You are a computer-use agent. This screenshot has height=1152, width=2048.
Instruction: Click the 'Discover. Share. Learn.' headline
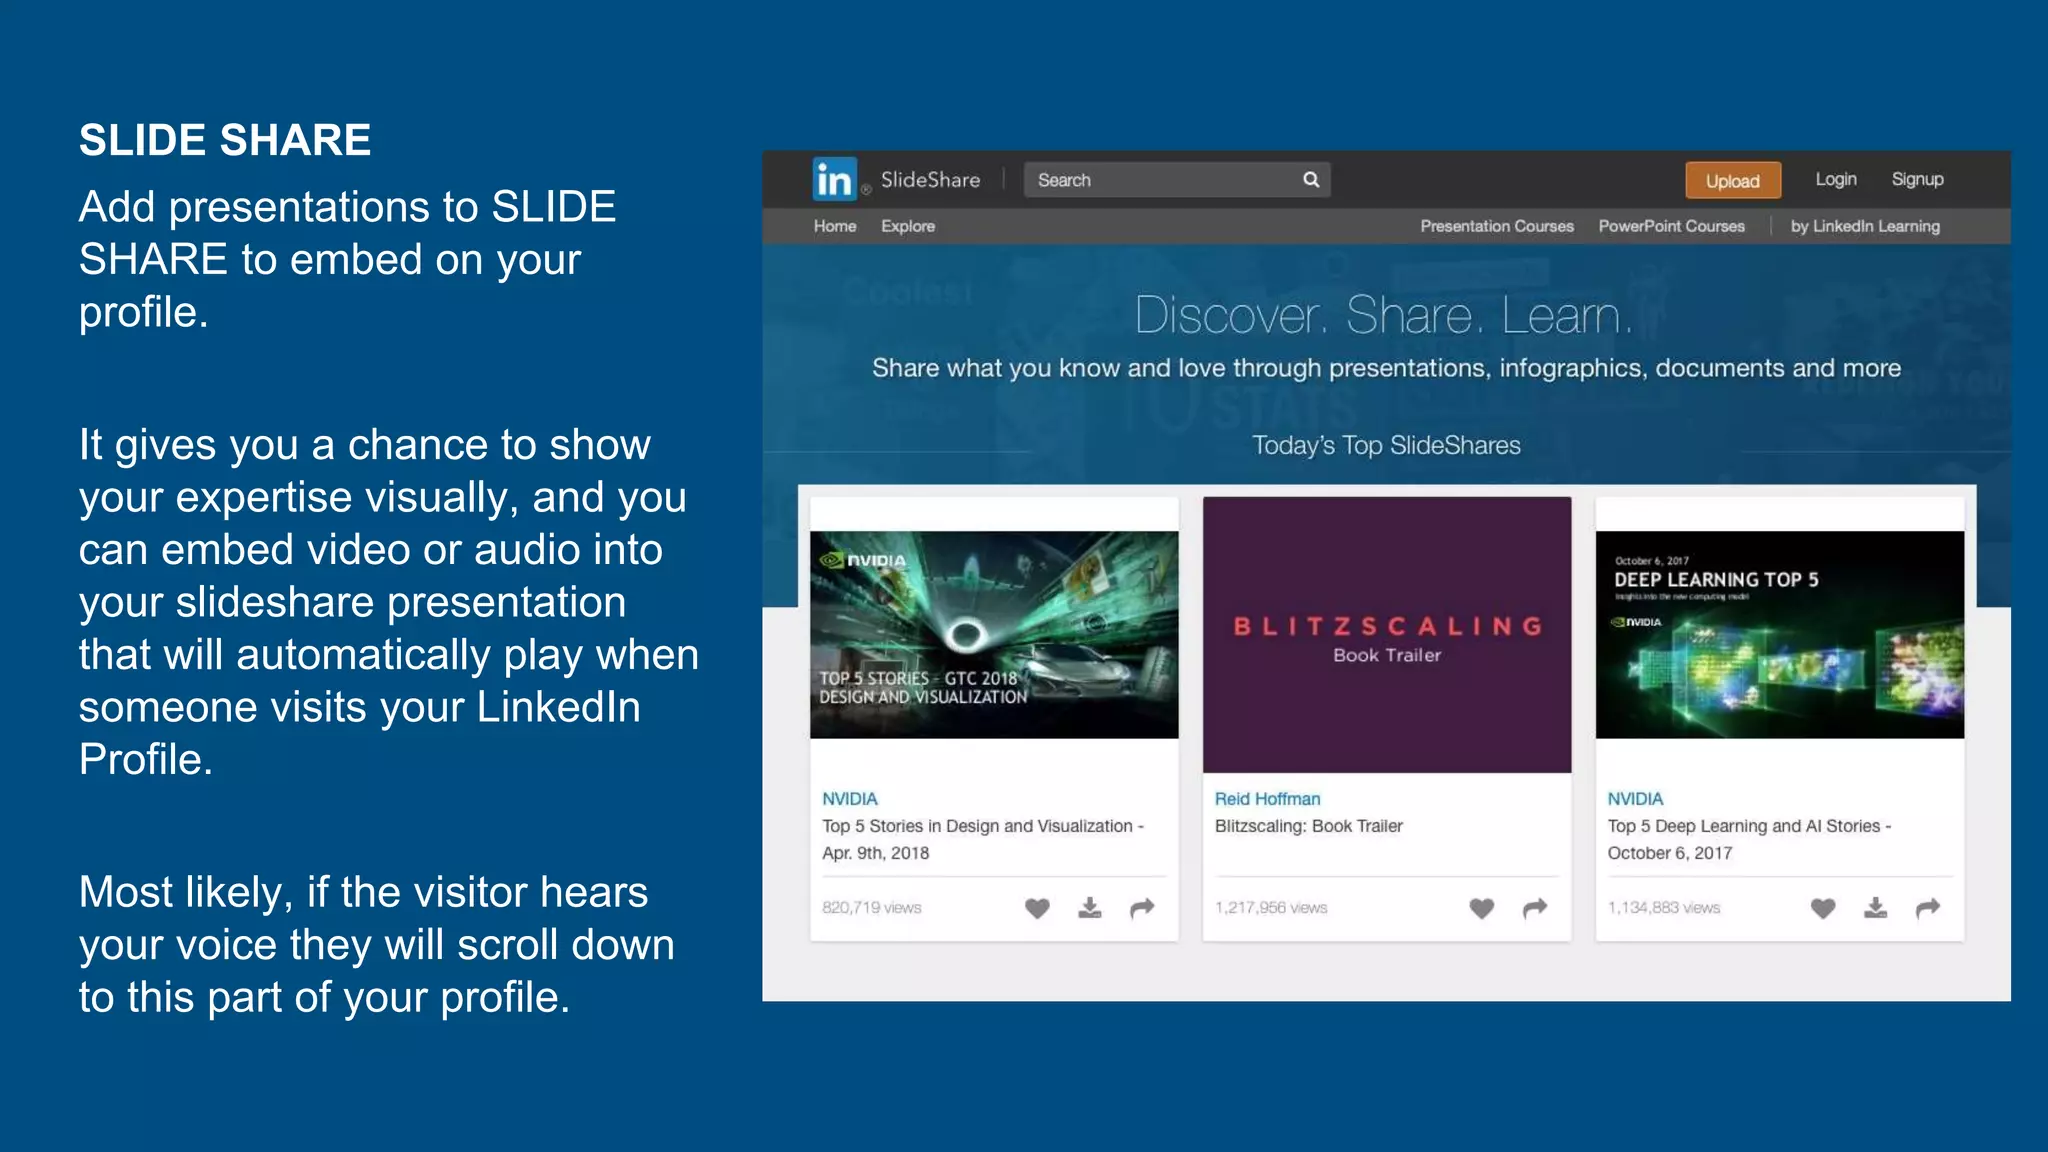1384,315
